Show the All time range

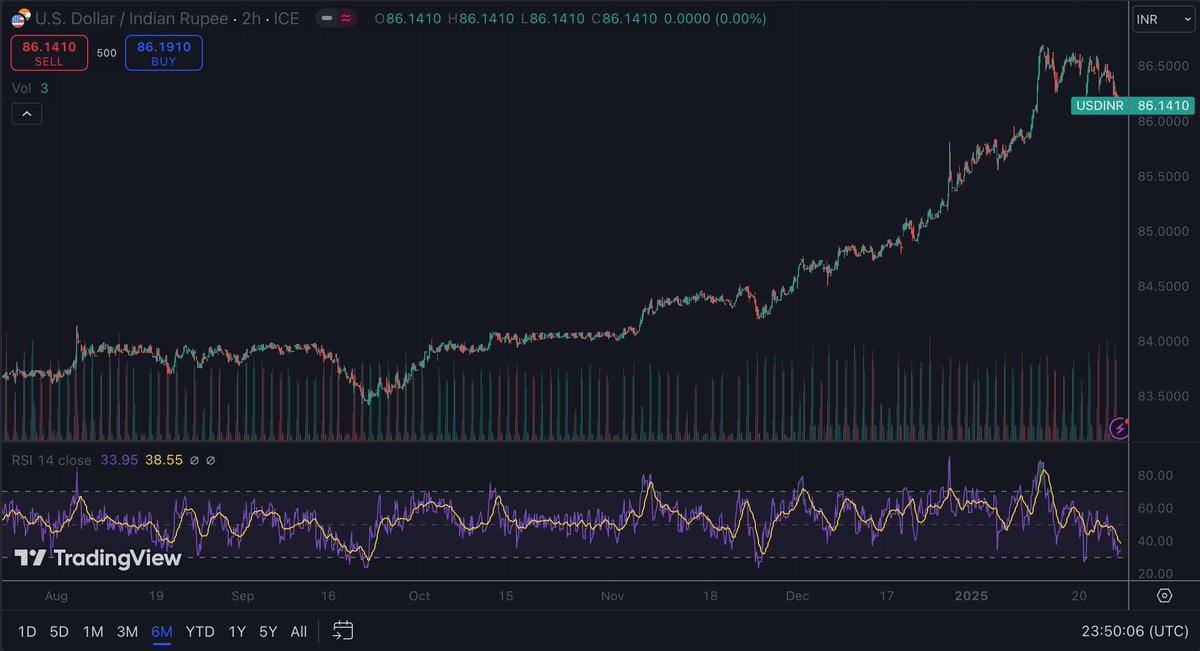(x=298, y=631)
